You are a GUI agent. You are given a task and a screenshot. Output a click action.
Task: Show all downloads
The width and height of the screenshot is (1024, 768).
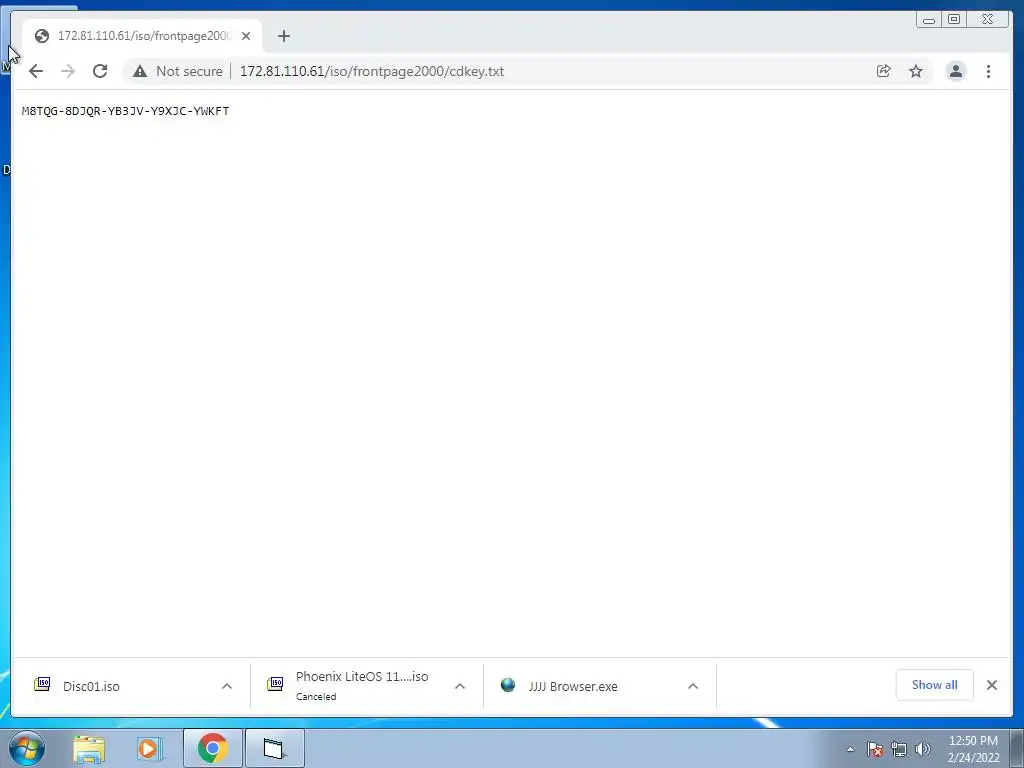[x=935, y=685]
